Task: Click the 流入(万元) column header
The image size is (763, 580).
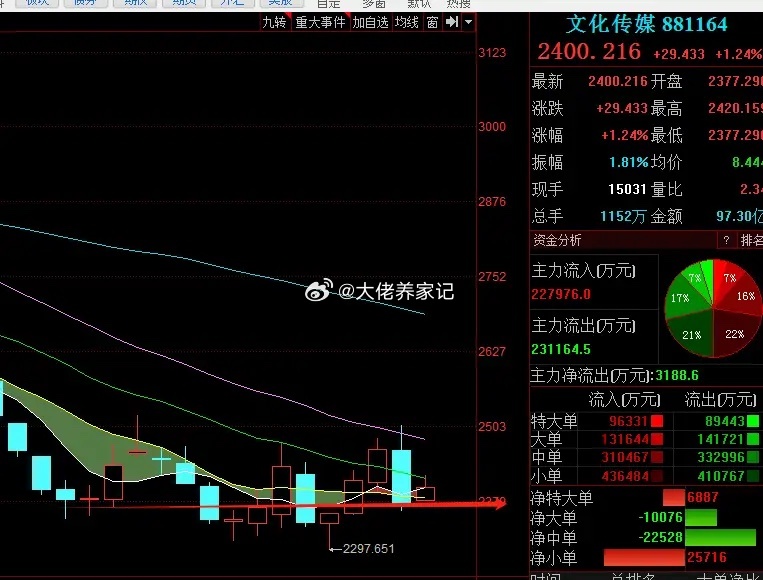Action: pyautogui.click(x=624, y=399)
